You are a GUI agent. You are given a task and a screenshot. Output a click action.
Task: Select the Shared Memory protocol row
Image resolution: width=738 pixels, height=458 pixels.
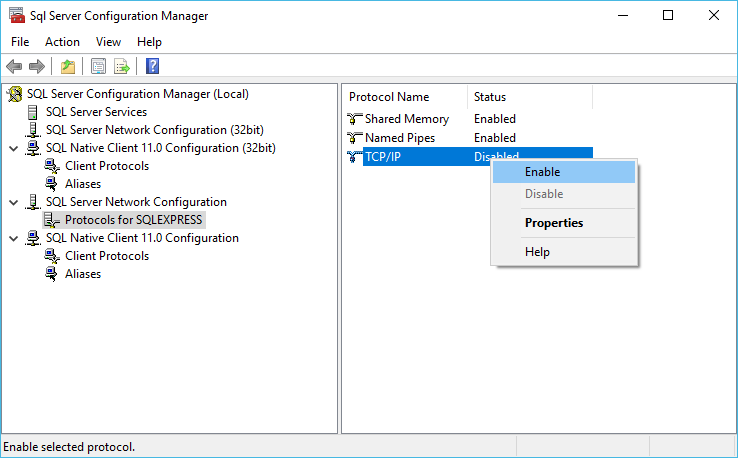pyautogui.click(x=407, y=119)
